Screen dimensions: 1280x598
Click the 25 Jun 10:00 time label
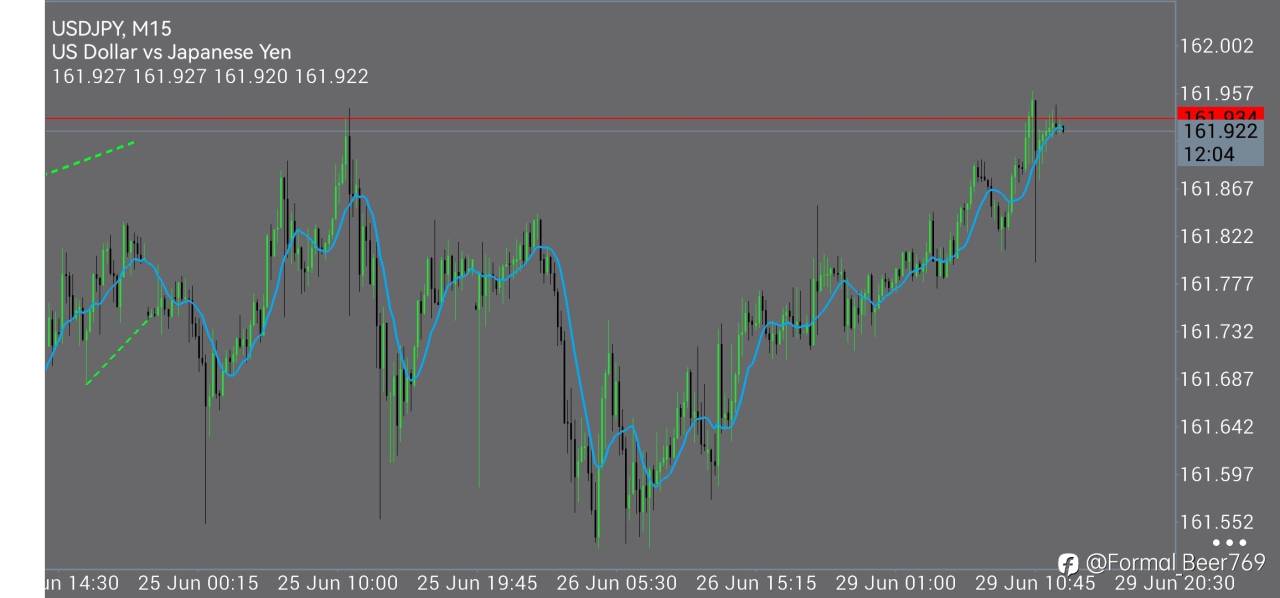[337, 583]
